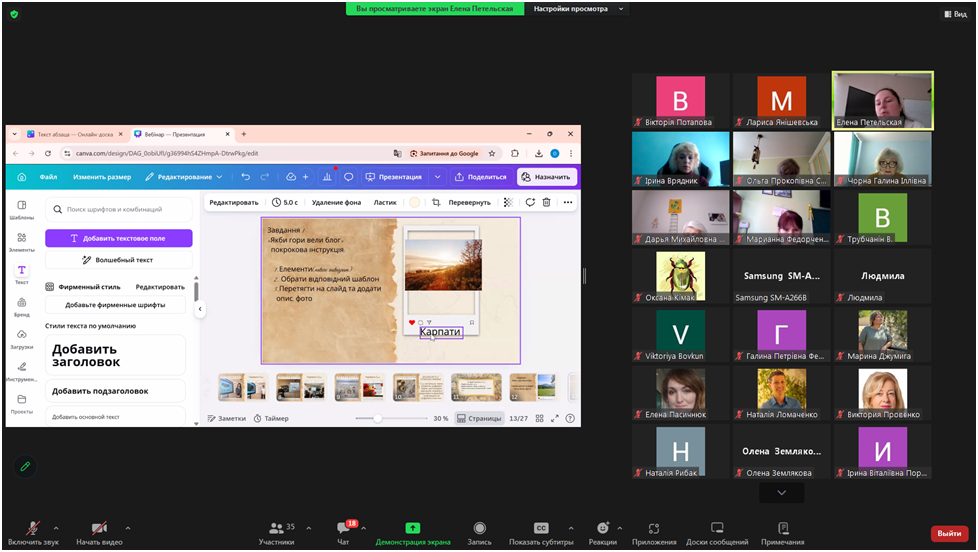Click the red Выйти button

[948, 534]
